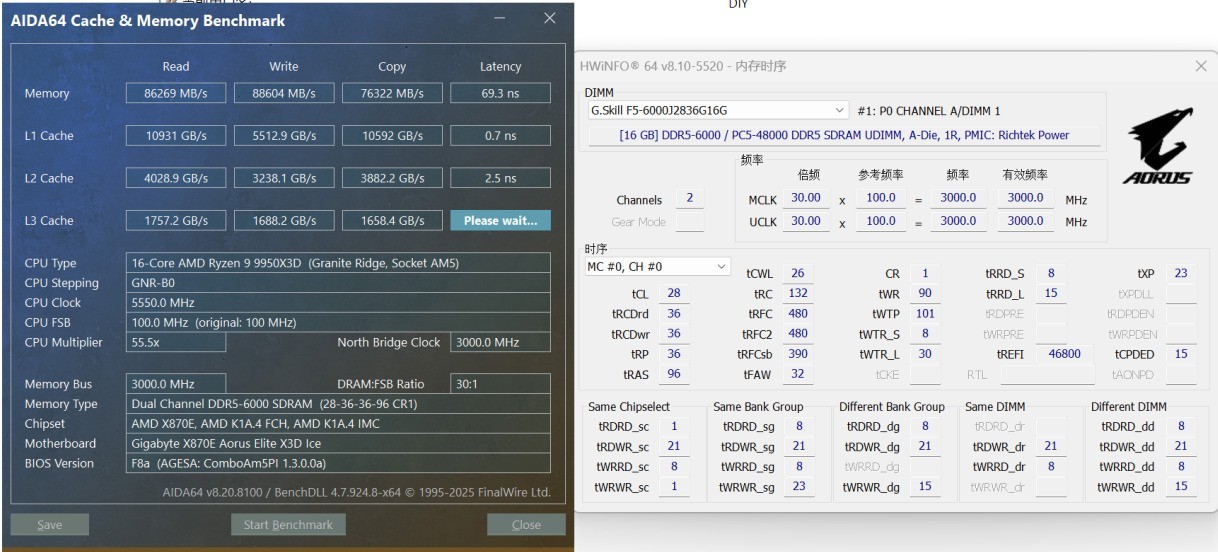
Task: Click the tRC value 132
Action: pos(797,293)
